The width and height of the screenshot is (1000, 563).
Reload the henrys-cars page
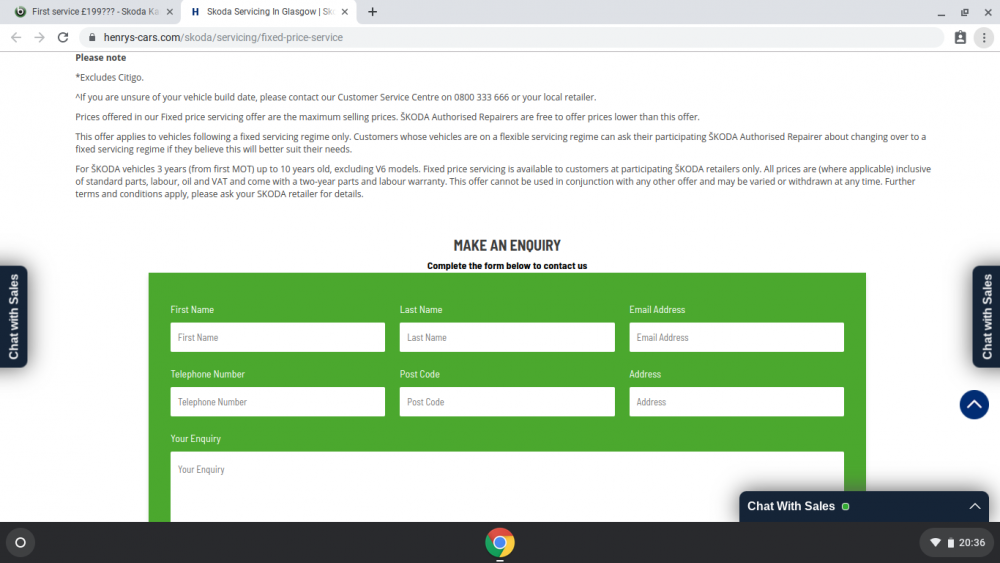coord(62,38)
